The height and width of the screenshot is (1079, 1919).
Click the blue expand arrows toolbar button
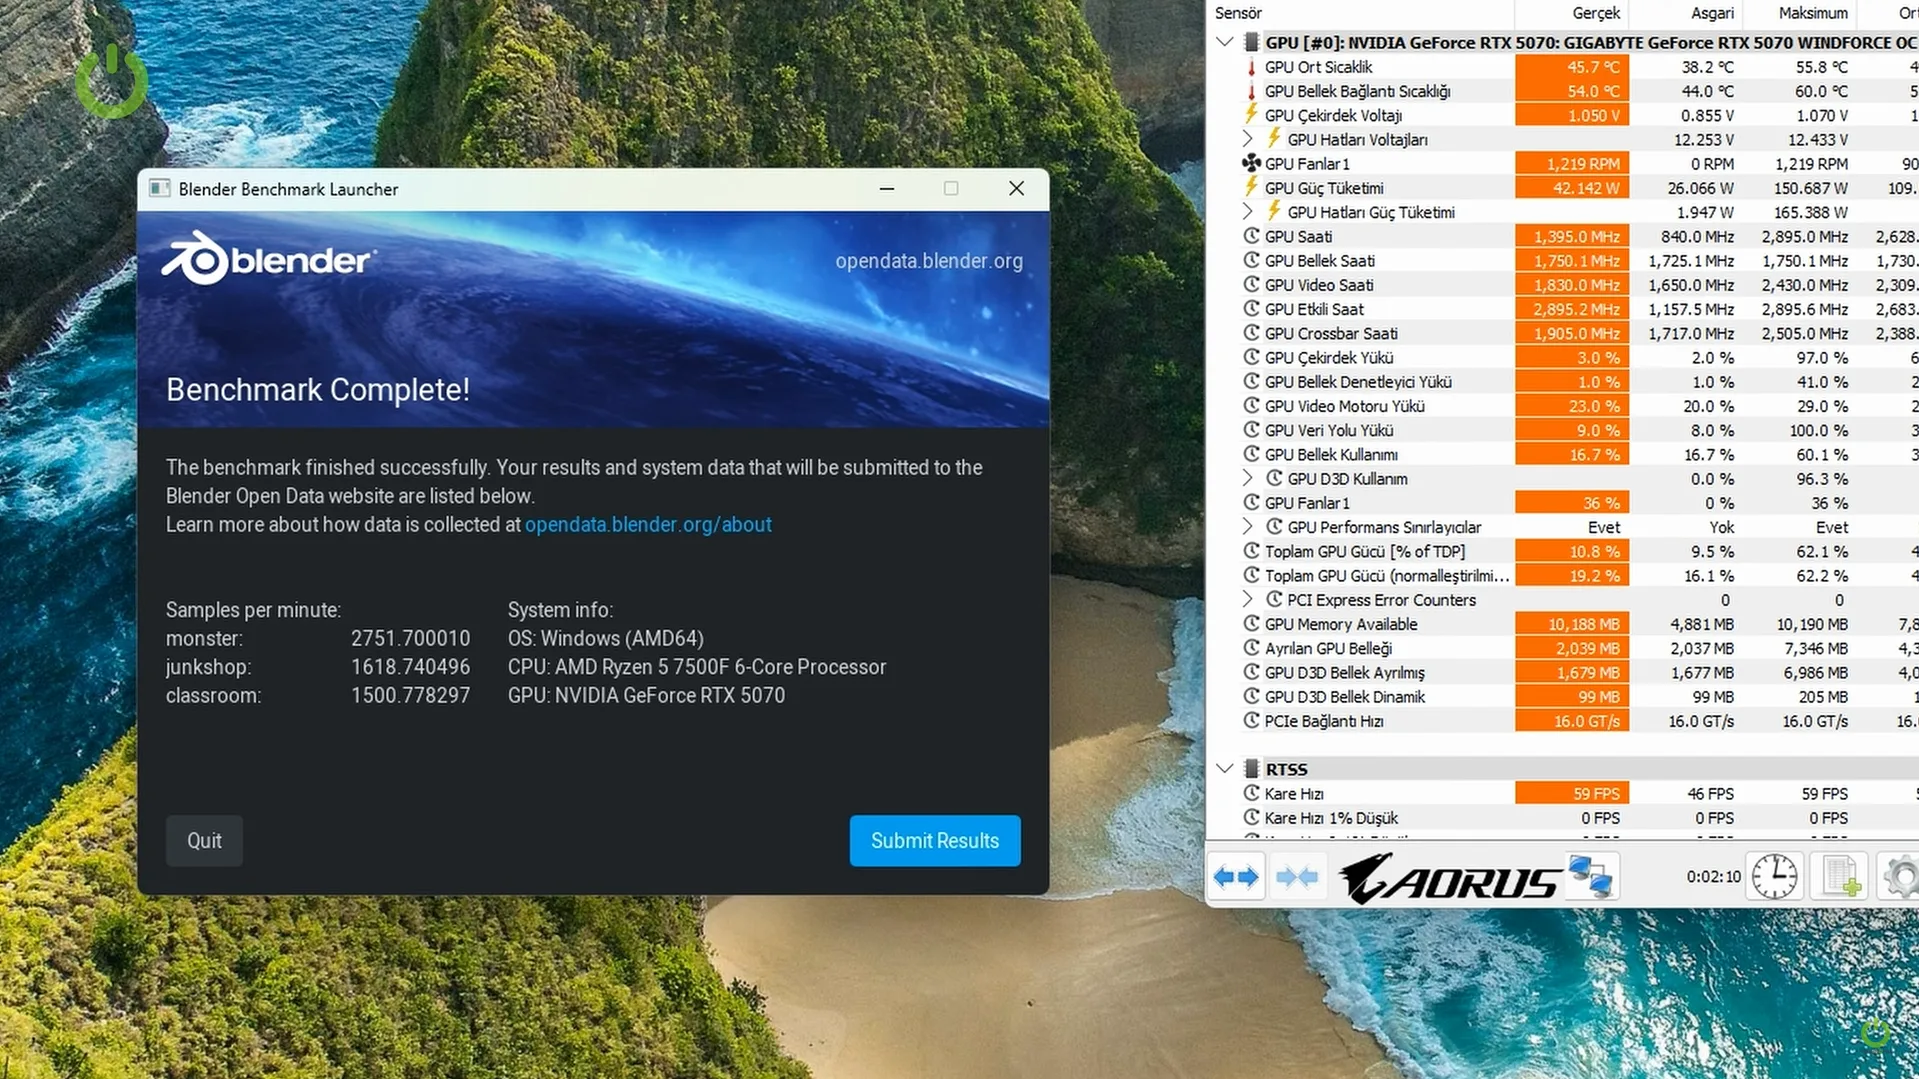click(x=1236, y=877)
